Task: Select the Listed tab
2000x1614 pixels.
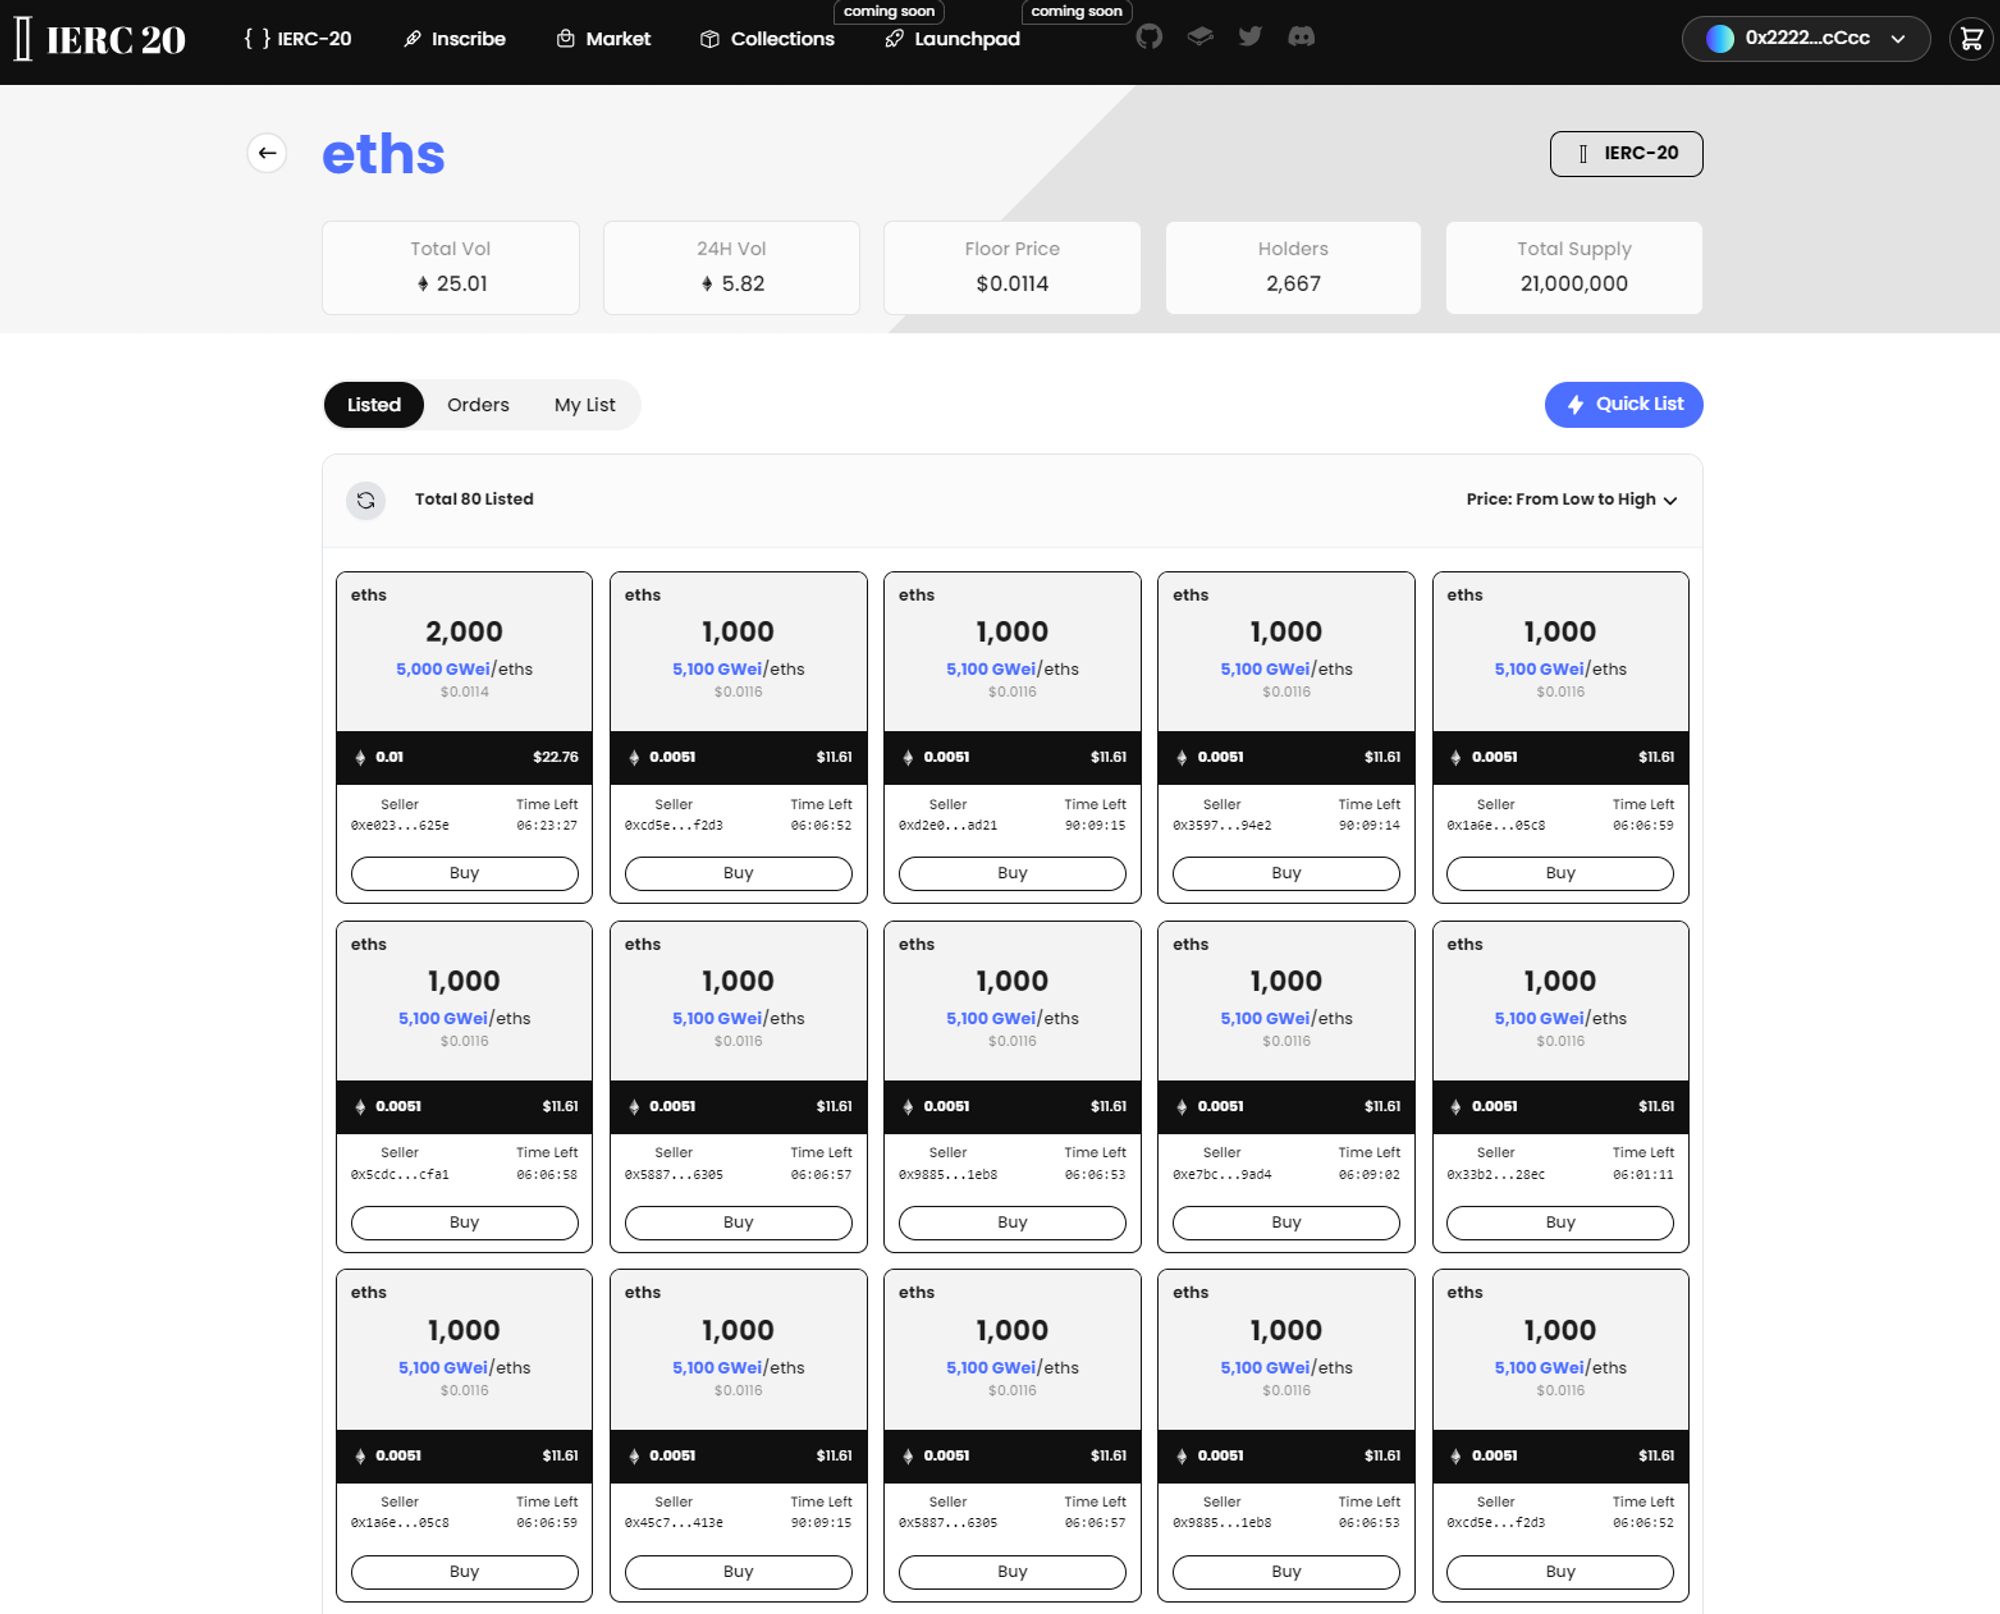Action: [x=374, y=405]
